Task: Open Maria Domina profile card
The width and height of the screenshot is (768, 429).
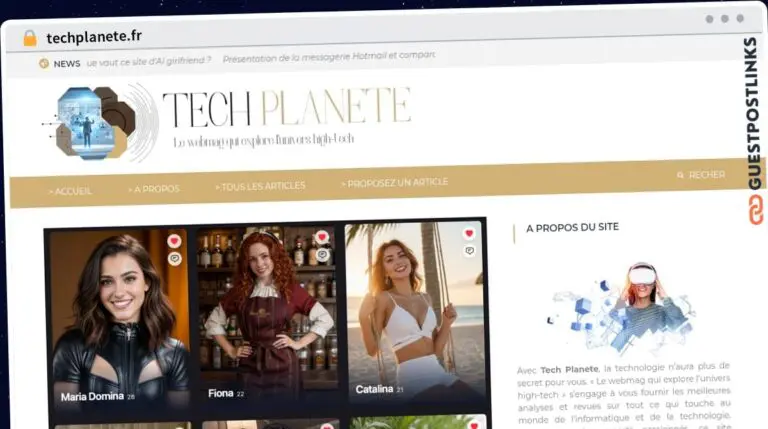Action: (120, 320)
